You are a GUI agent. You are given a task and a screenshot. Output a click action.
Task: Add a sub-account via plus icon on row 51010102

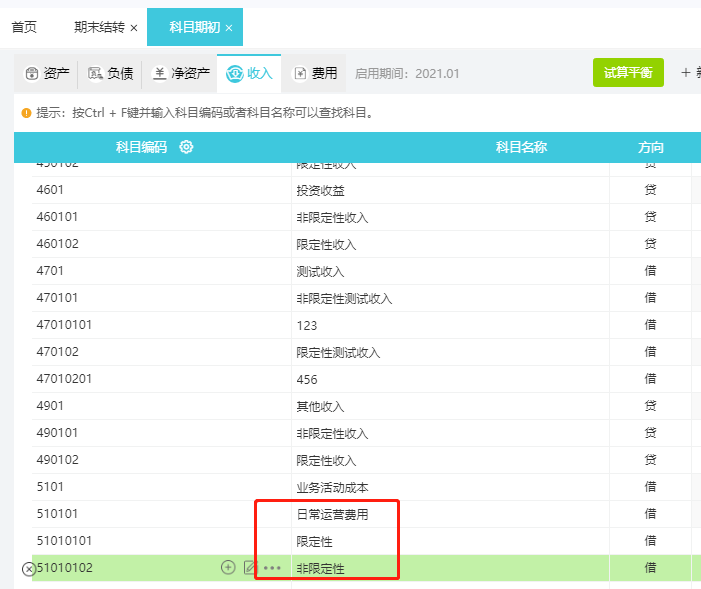[x=228, y=568]
